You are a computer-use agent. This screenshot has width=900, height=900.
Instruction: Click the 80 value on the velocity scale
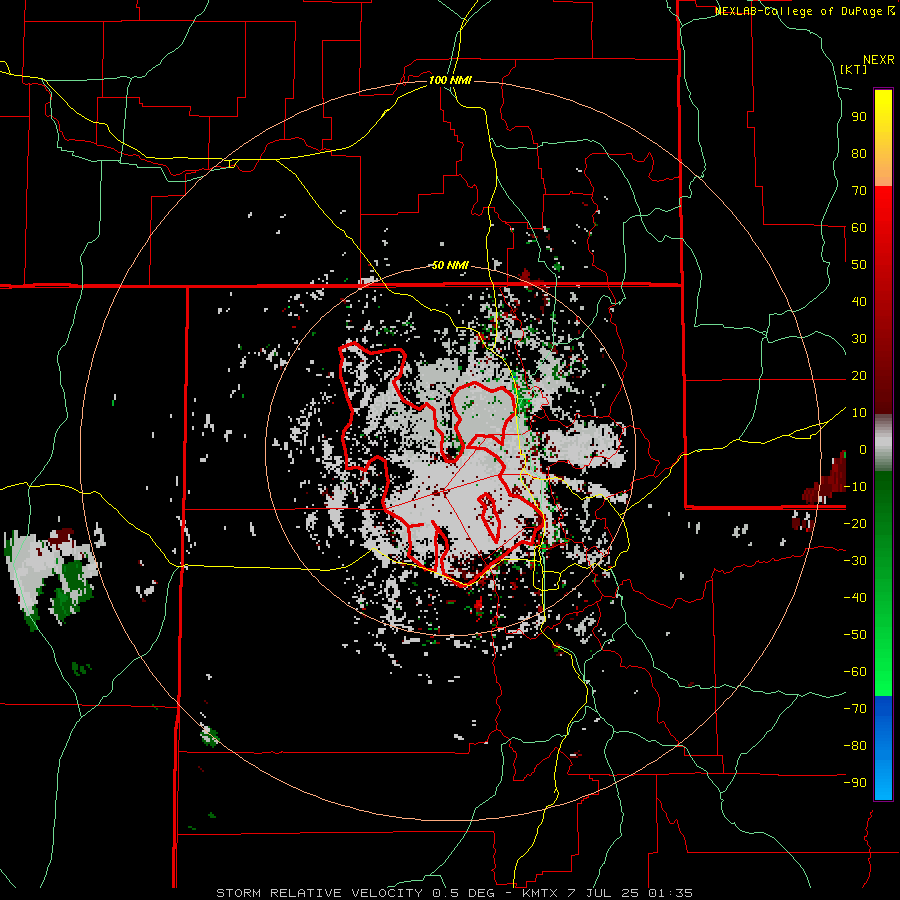pyautogui.click(x=859, y=154)
